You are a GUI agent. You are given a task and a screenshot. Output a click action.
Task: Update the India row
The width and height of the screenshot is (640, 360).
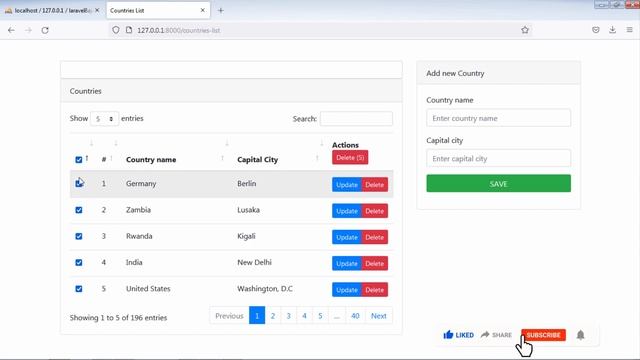click(x=347, y=264)
